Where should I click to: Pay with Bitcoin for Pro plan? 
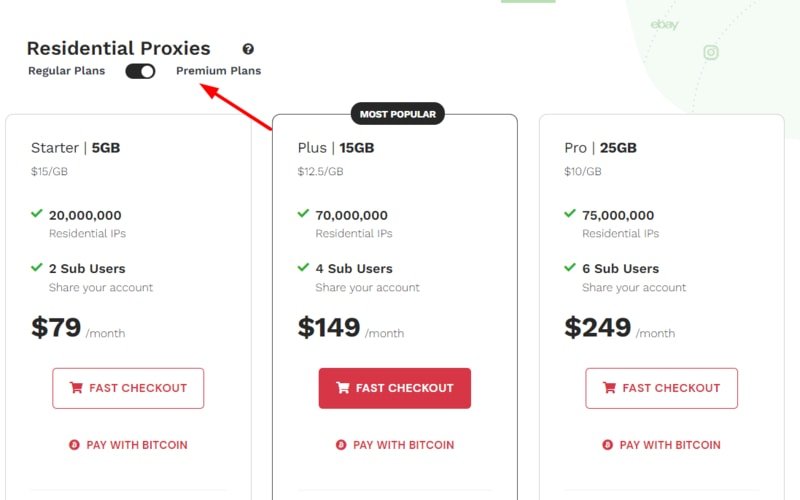tap(661, 445)
